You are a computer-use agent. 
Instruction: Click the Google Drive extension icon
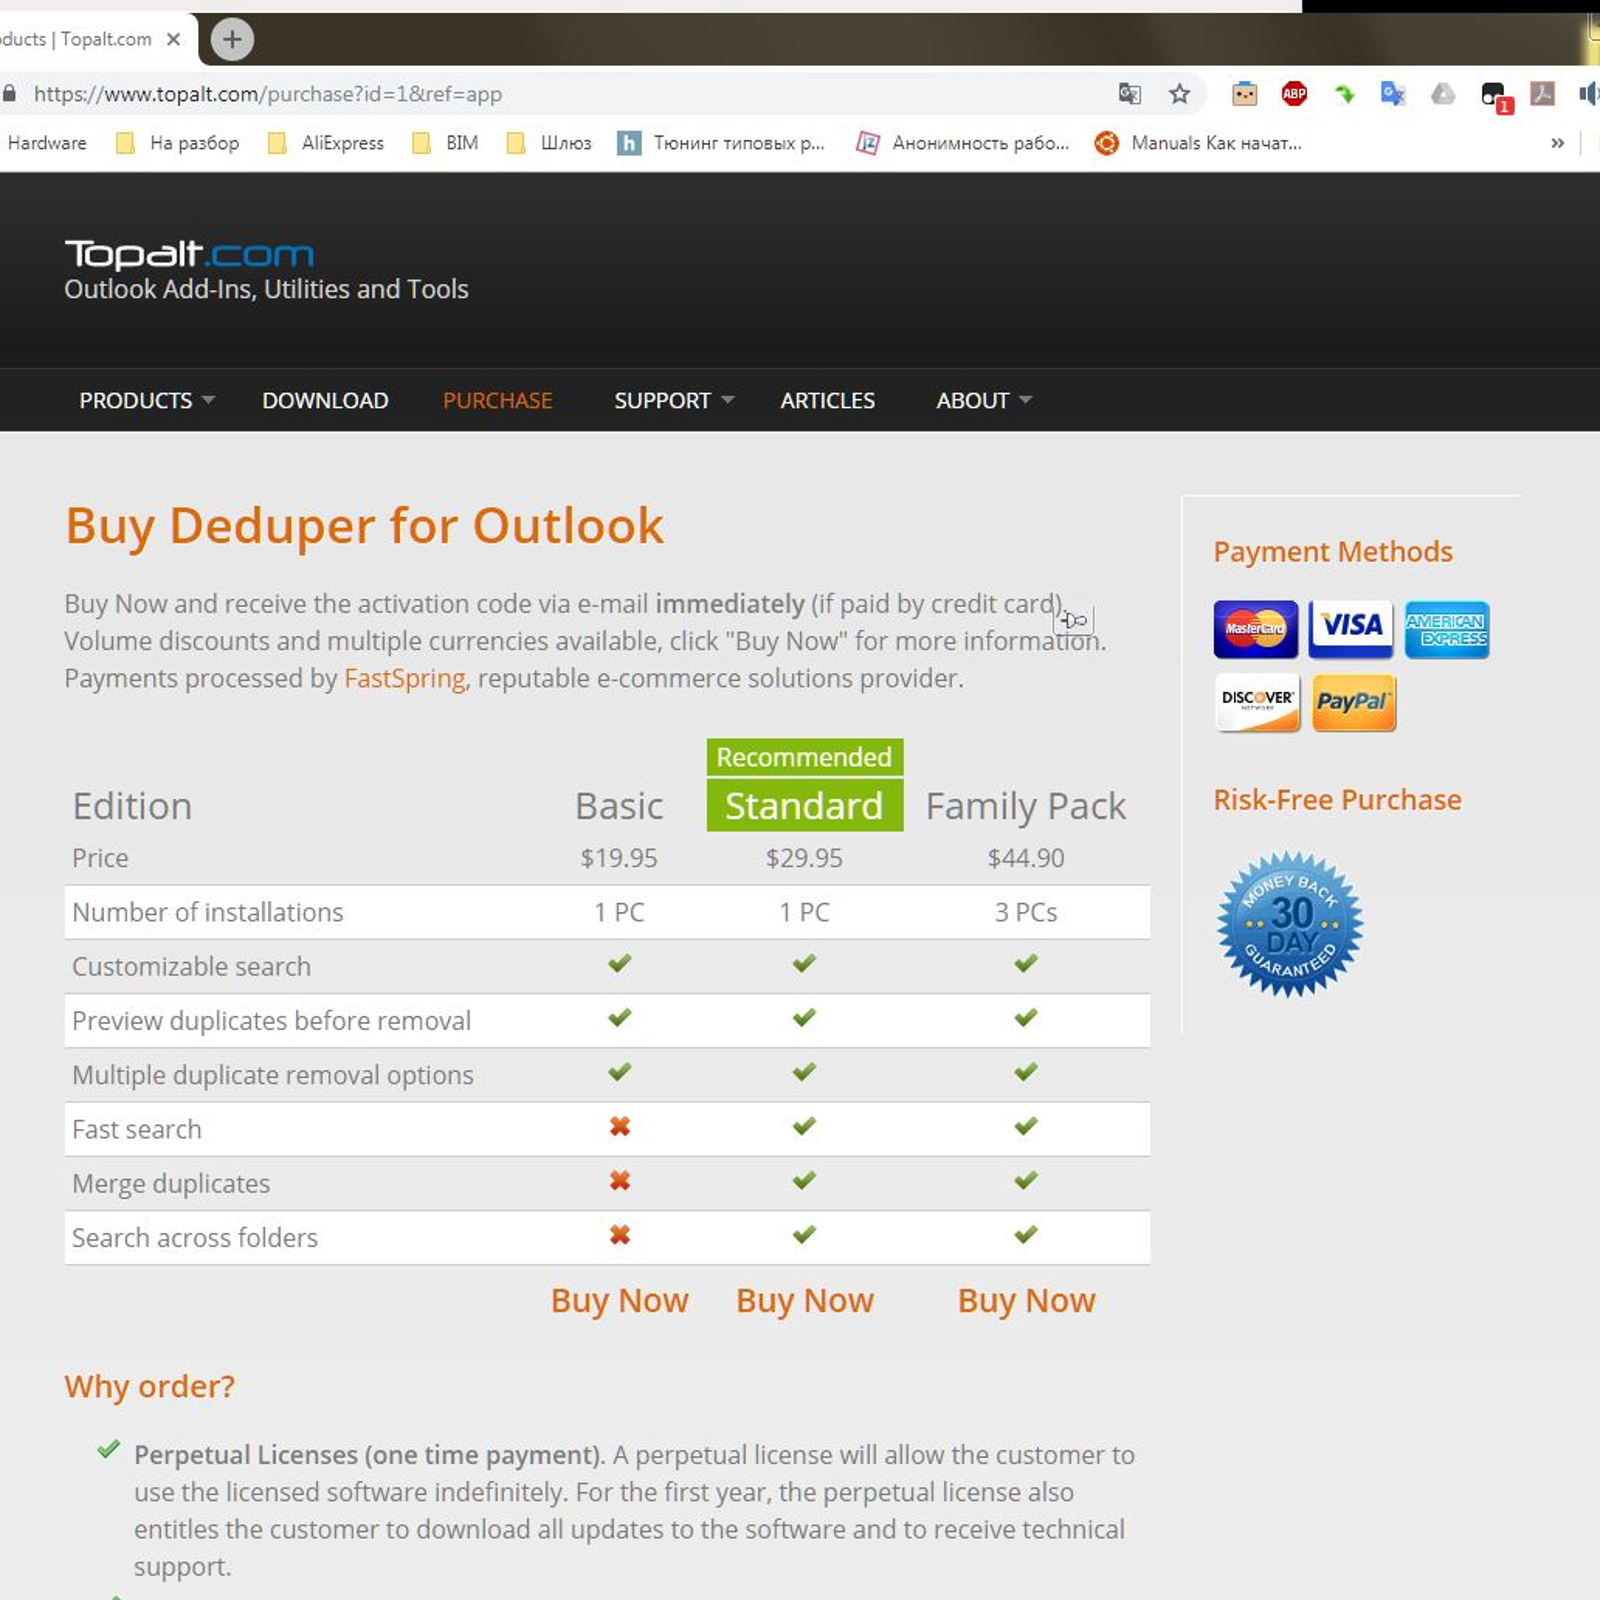[x=1443, y=94]
